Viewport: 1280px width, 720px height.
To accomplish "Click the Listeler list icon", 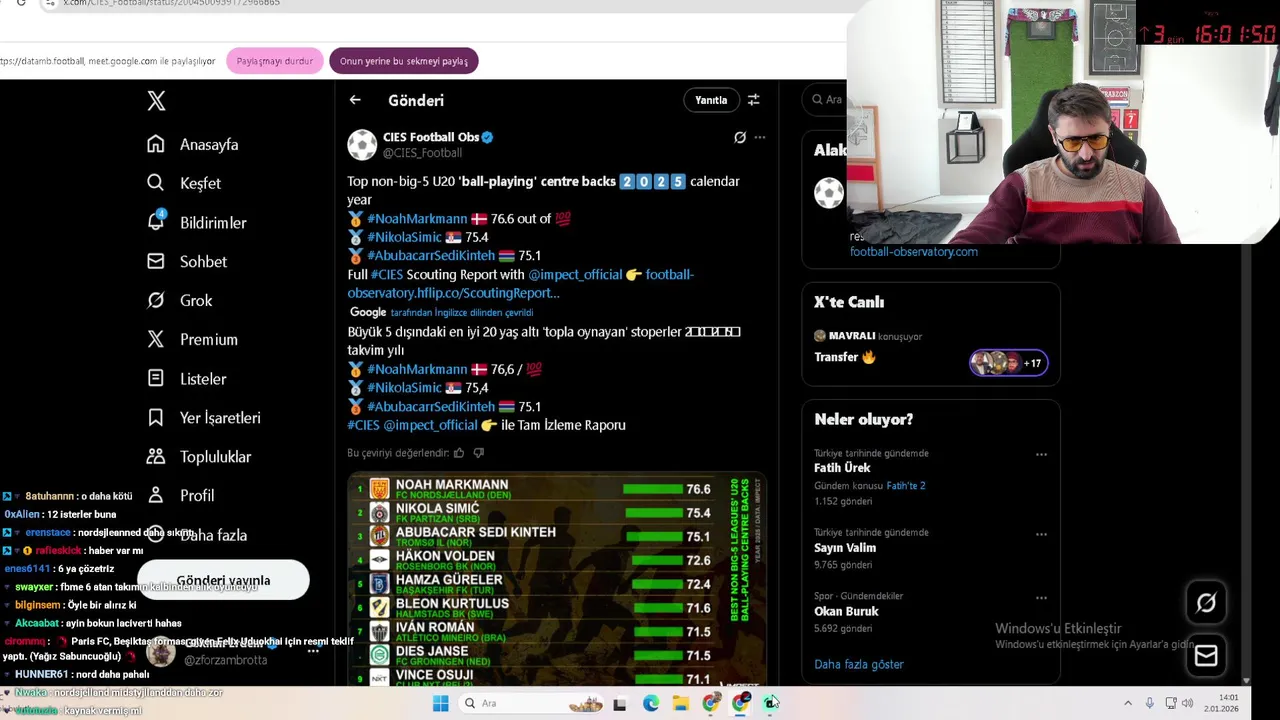I will (x=156, y=378).
